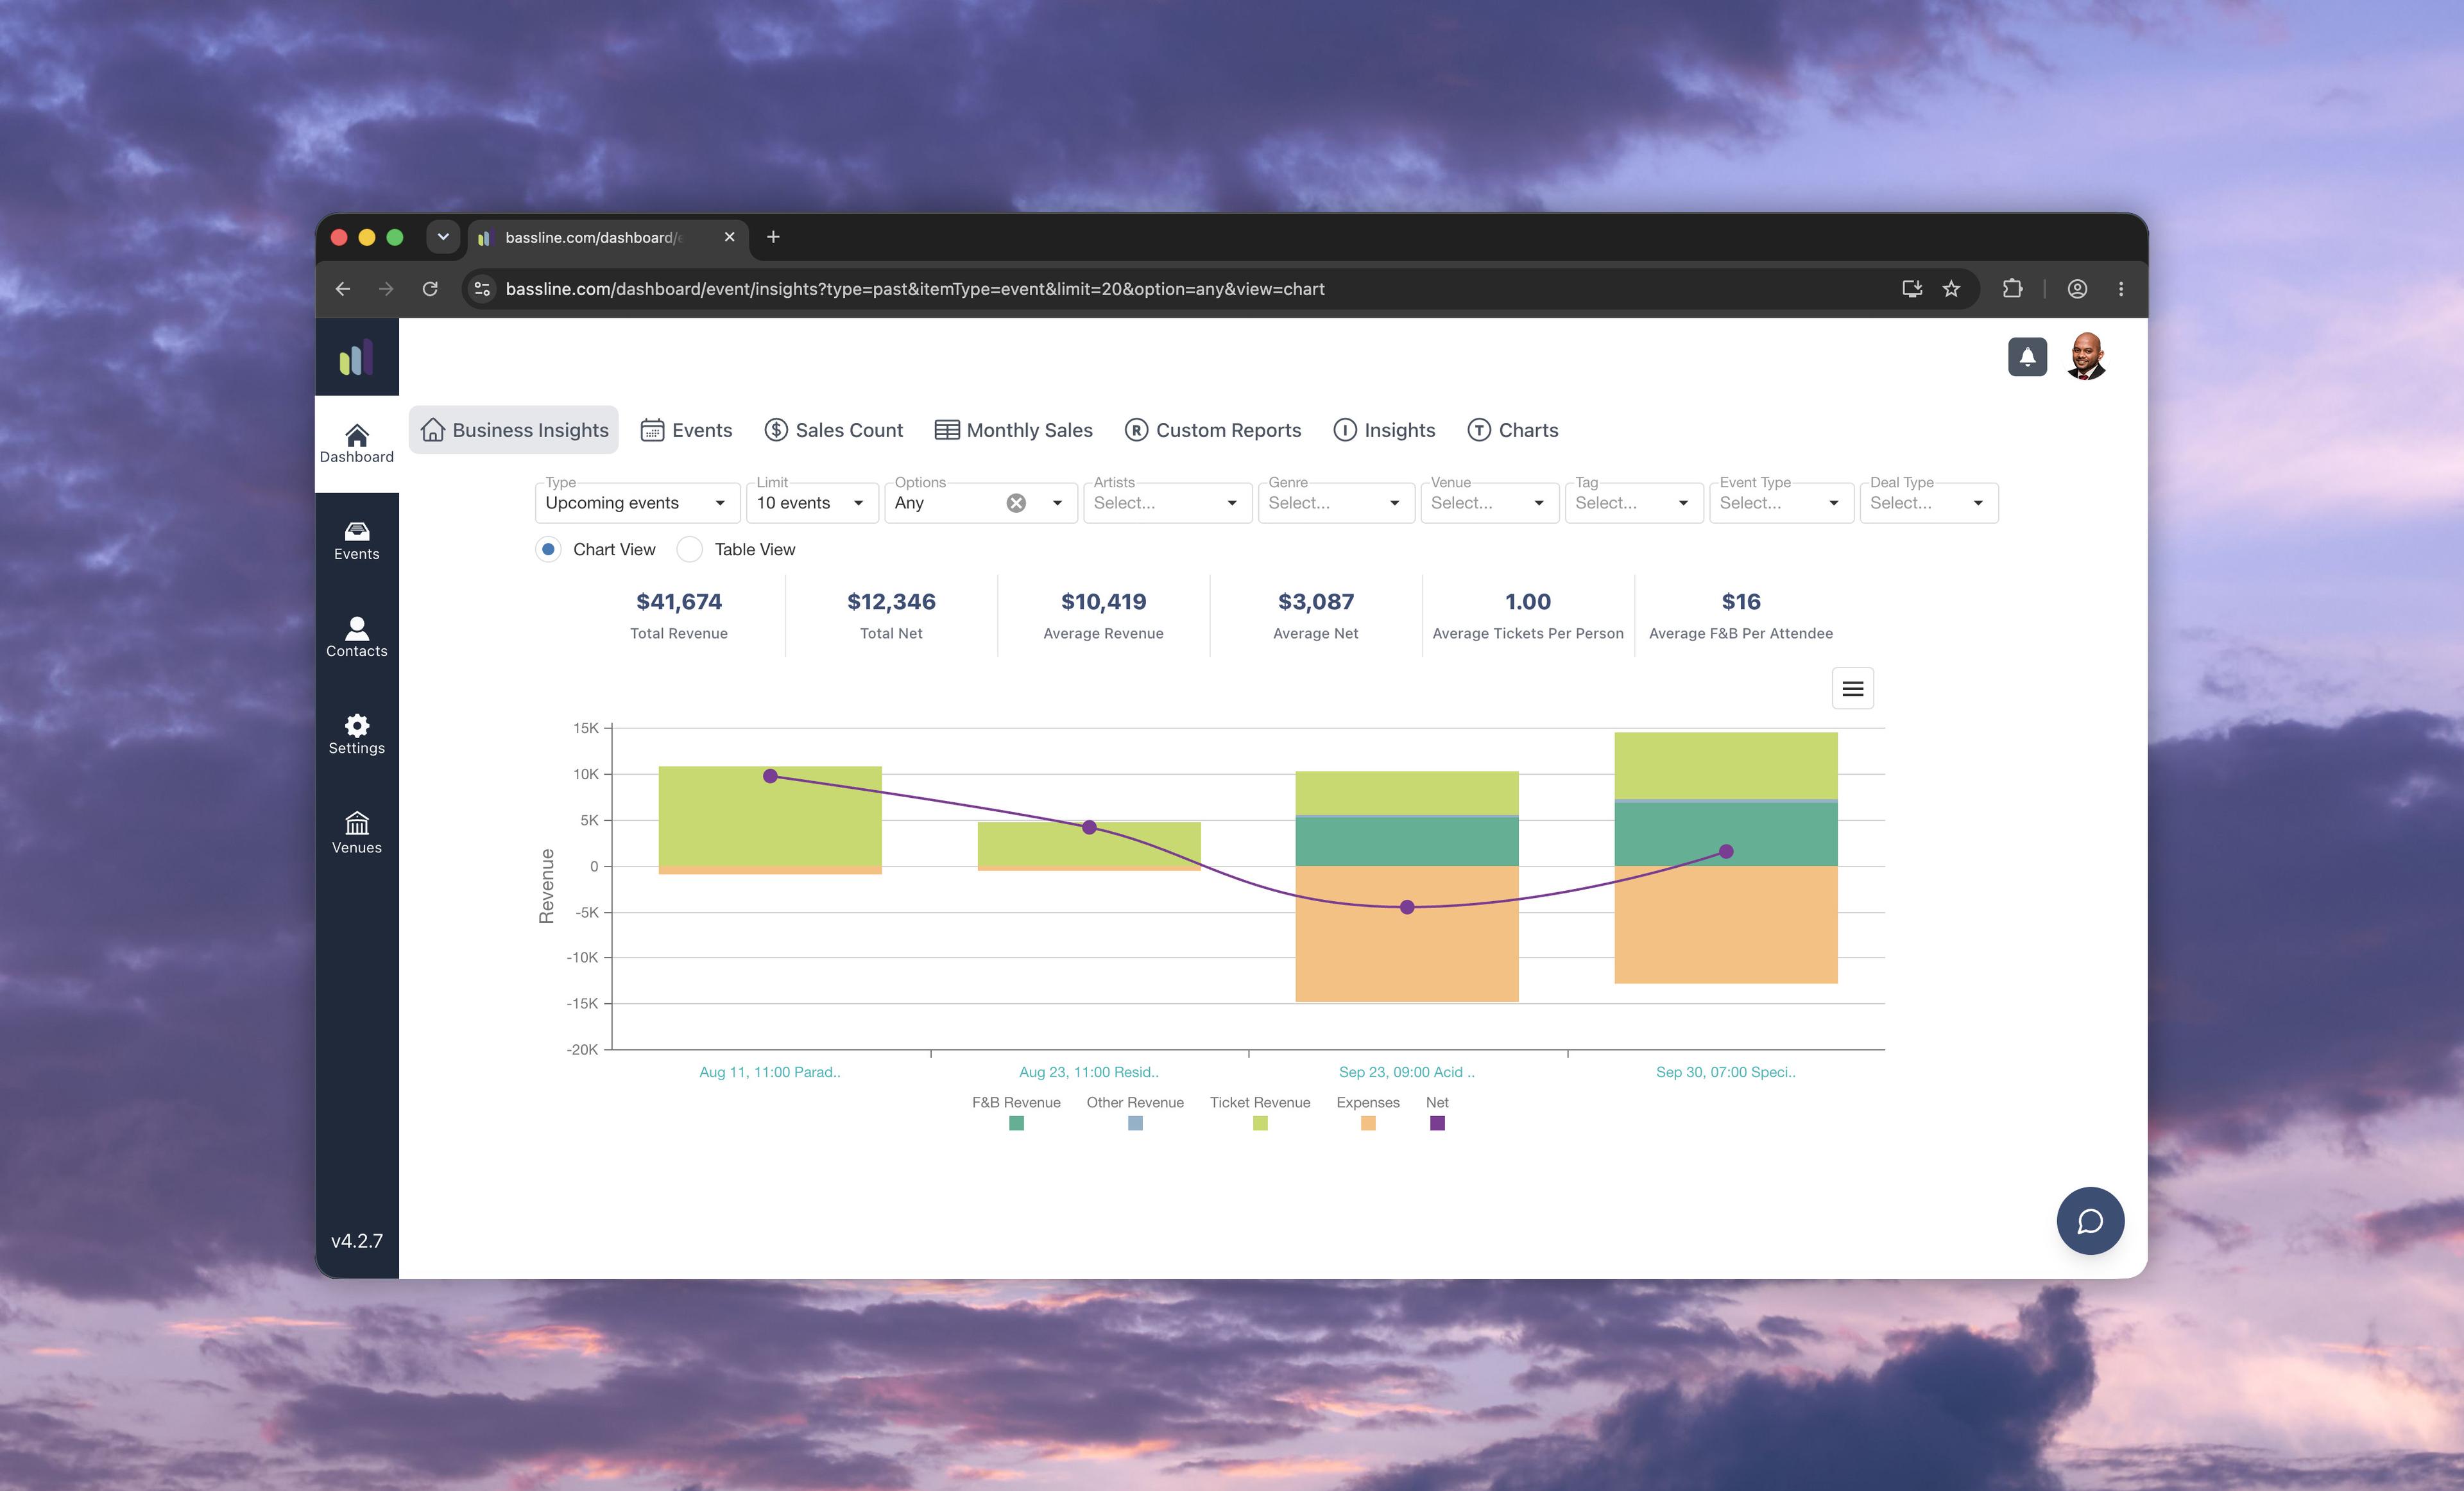Open the Dashboard sidebar icon
Image resolution: width=2464 pixels, height=1491 pixels.
(356, 443)
